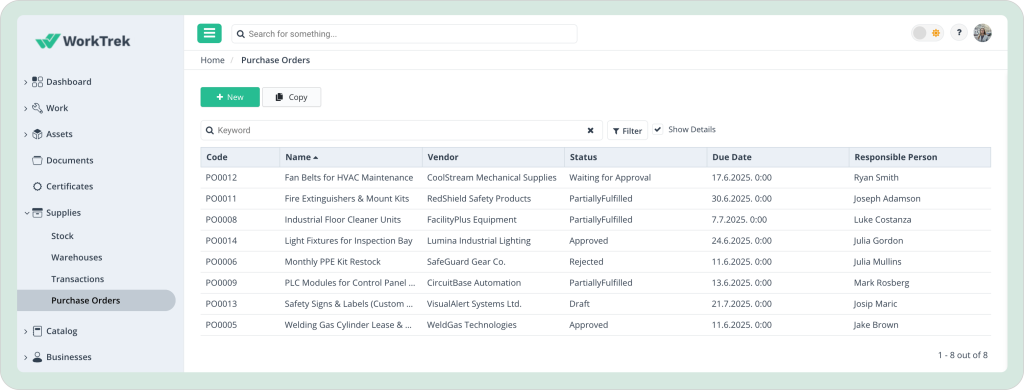Click FacilityPlus Equipment vendor cell
The width and height of the screenshot is (1024, 390).
coord(472,219)
